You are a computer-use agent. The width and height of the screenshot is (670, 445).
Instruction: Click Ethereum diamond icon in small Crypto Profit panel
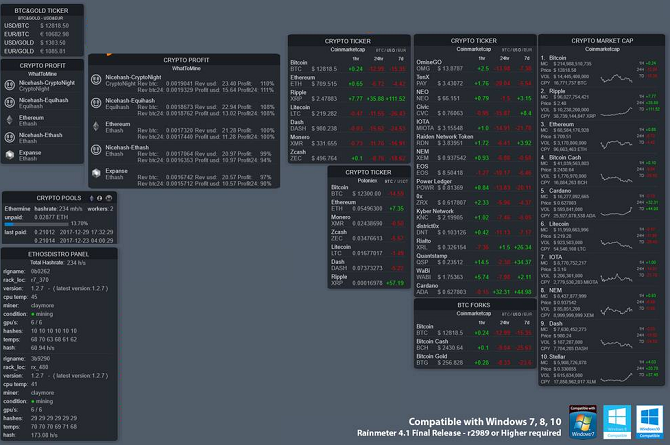click(9, 120)
